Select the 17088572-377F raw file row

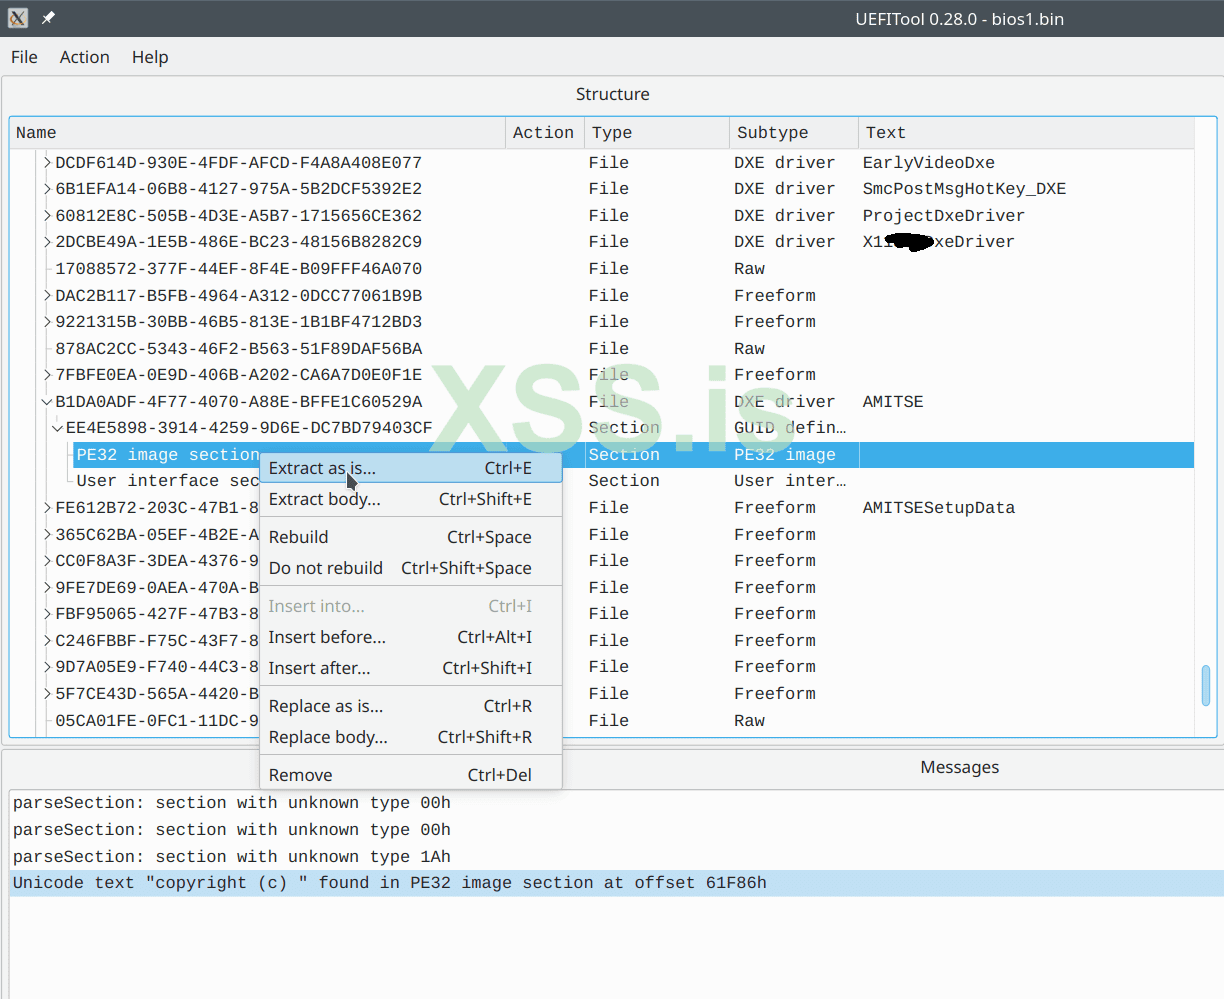tap(602, 268)
